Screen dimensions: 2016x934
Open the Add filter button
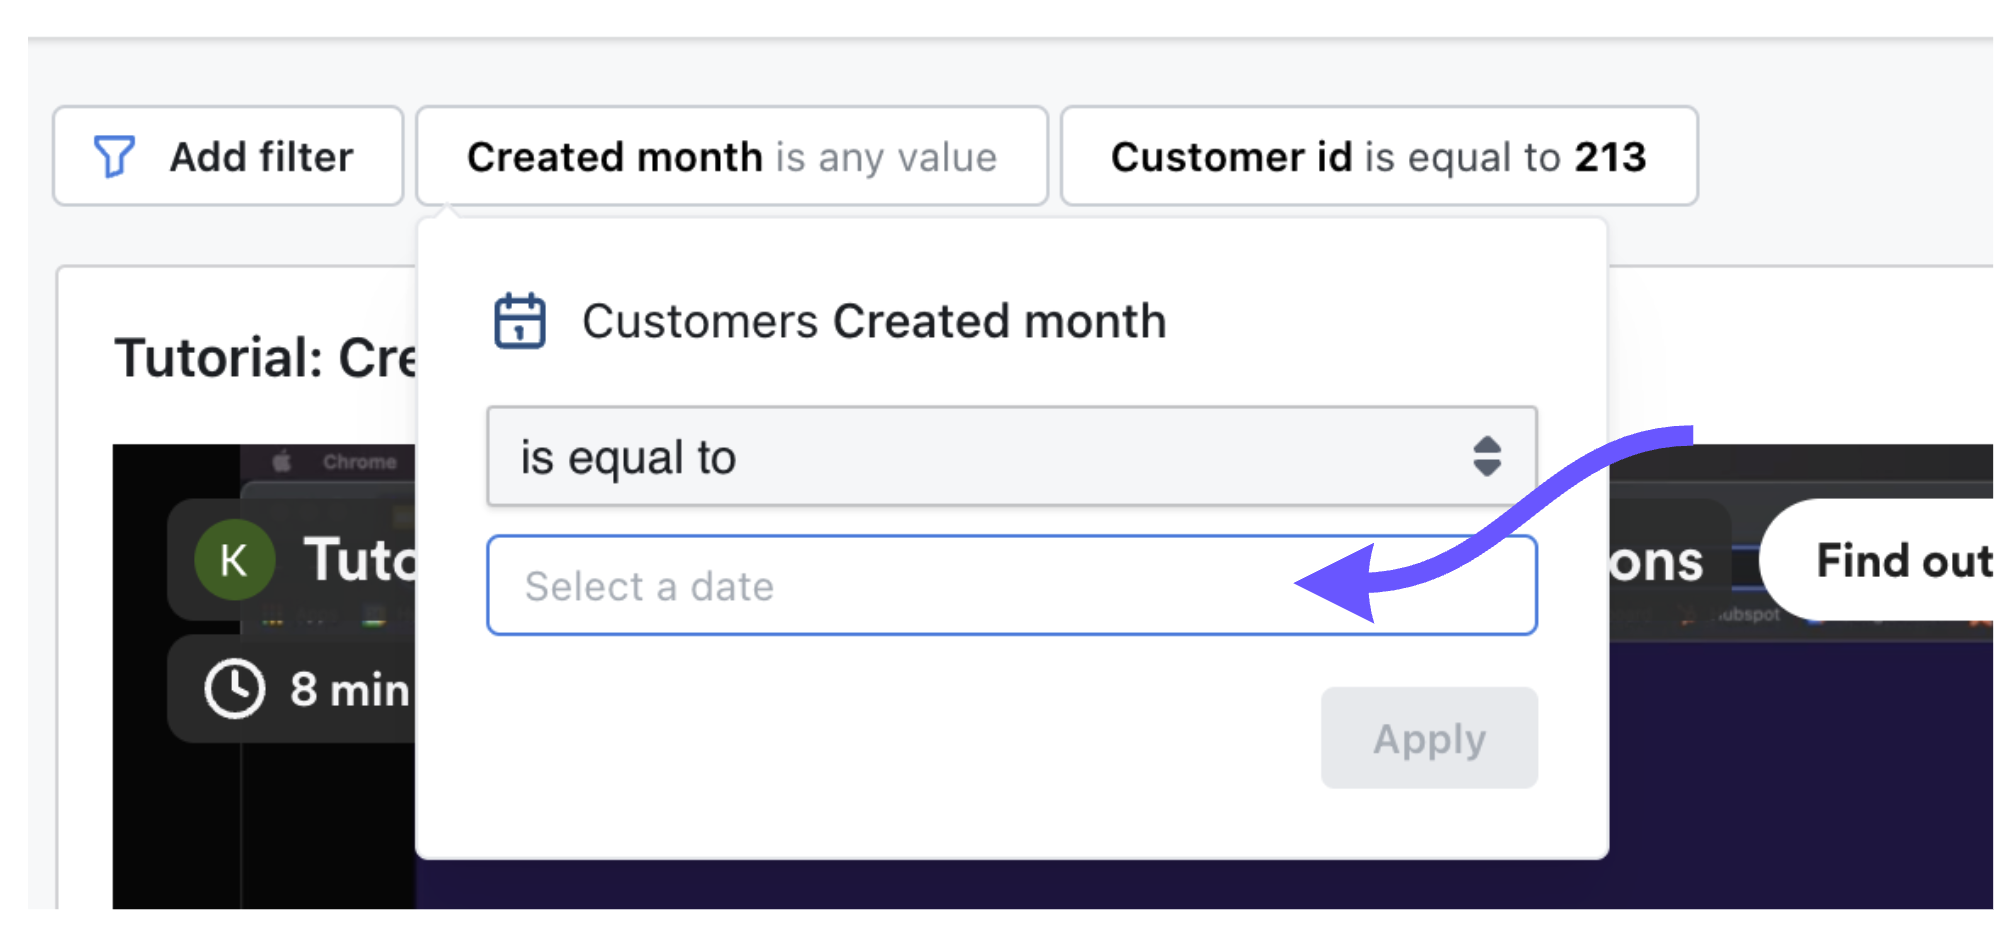(228, 156)
